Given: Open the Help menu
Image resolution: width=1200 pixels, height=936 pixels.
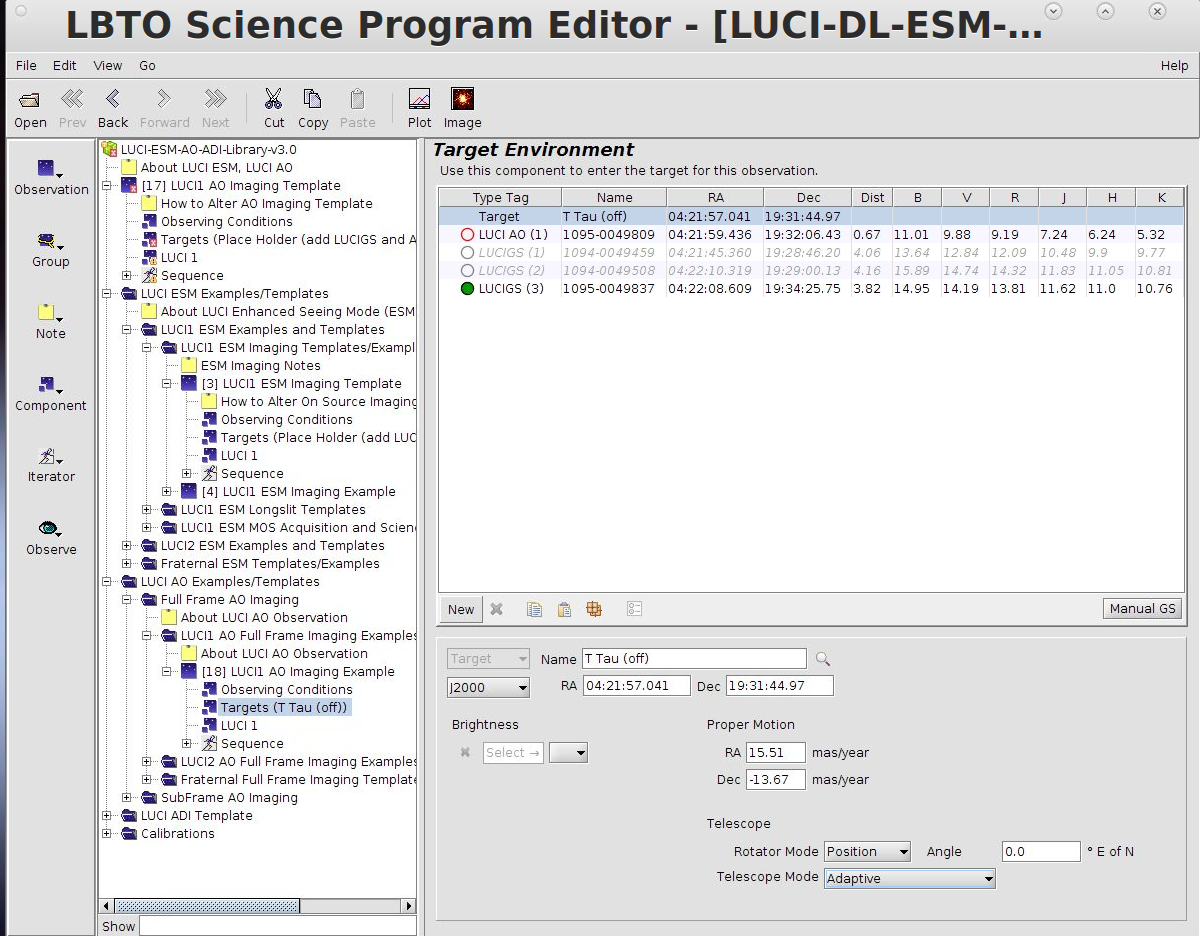Looking at the screenshot, I should pos(1175,65).
